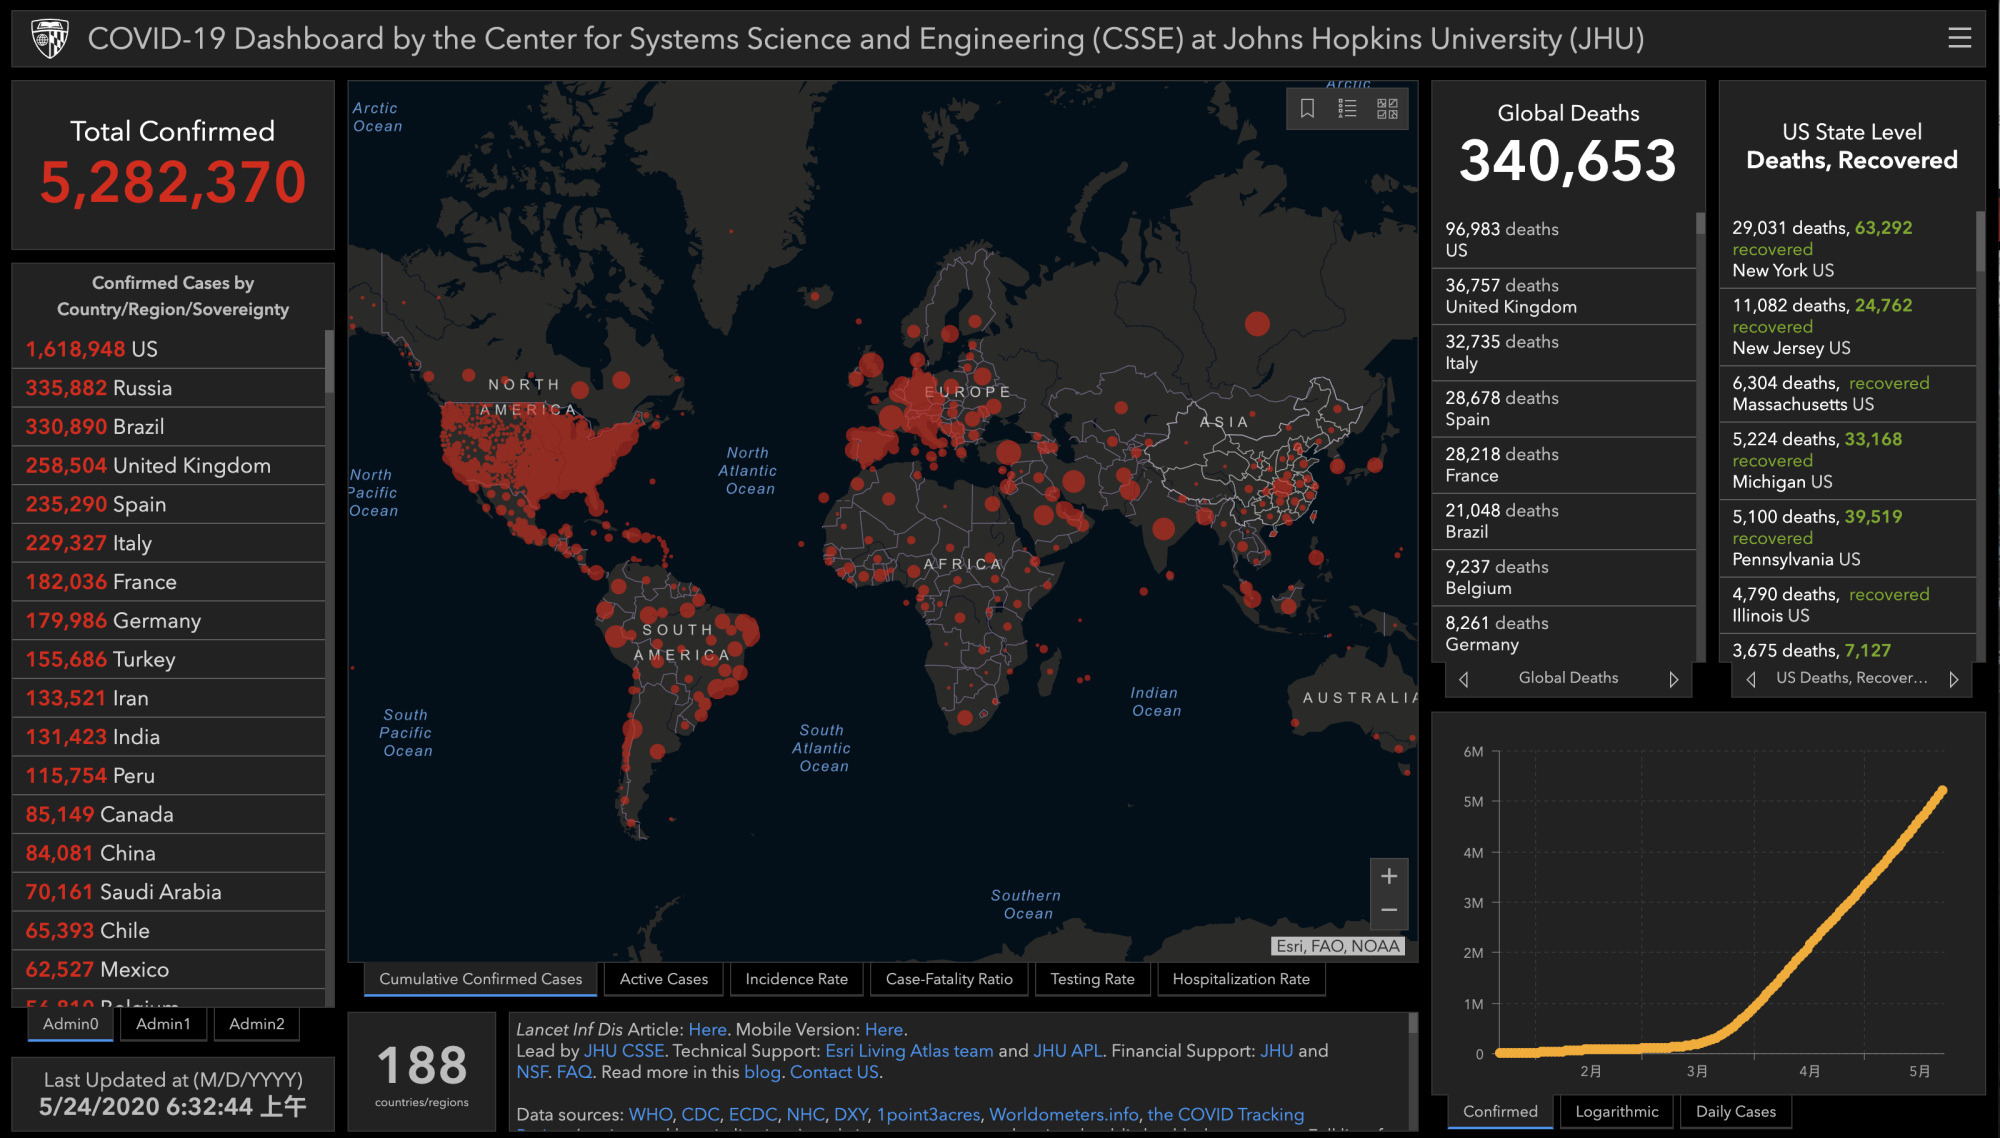Open the JHU CSSE link
Screen dimensions: 2000x1138
coord(624,1051)
